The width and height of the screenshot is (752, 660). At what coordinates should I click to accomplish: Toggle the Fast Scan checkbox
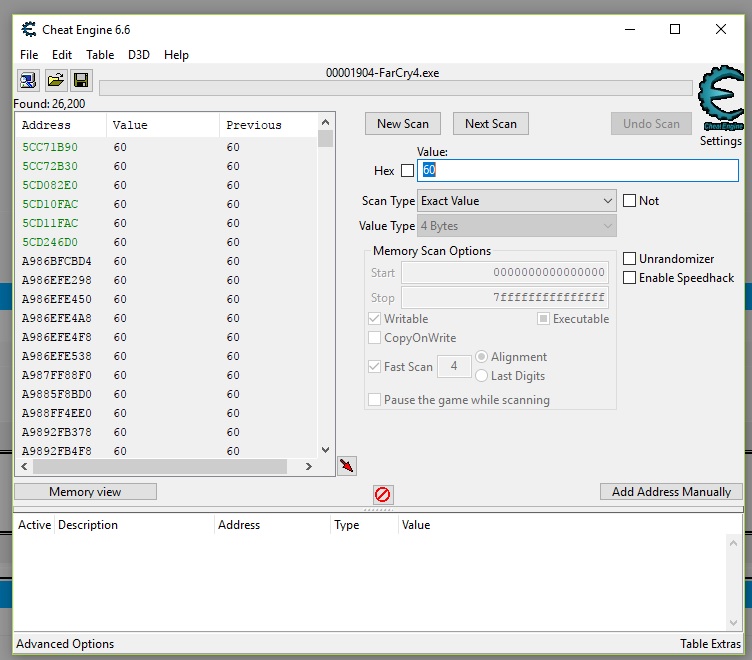[x=375, y=366]
